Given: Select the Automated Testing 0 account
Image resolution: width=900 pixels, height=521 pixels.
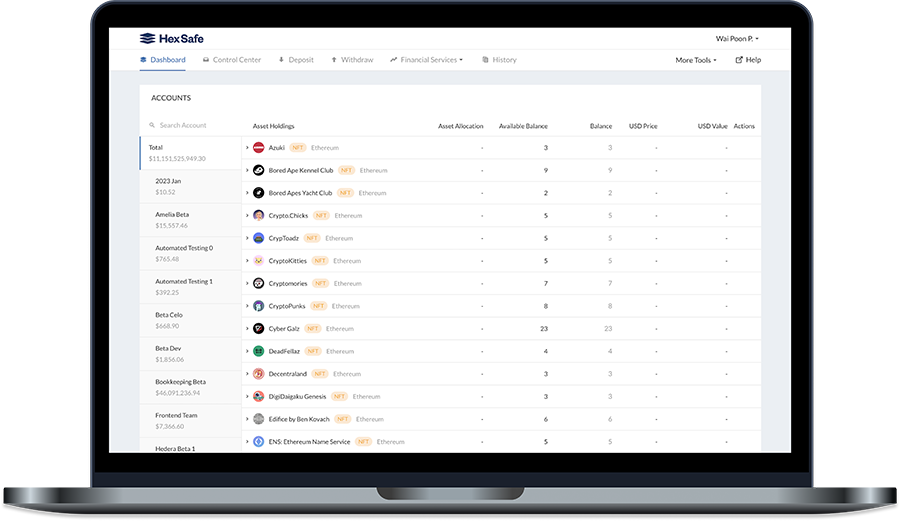Looking at the screenshot, I should [191, 253].
